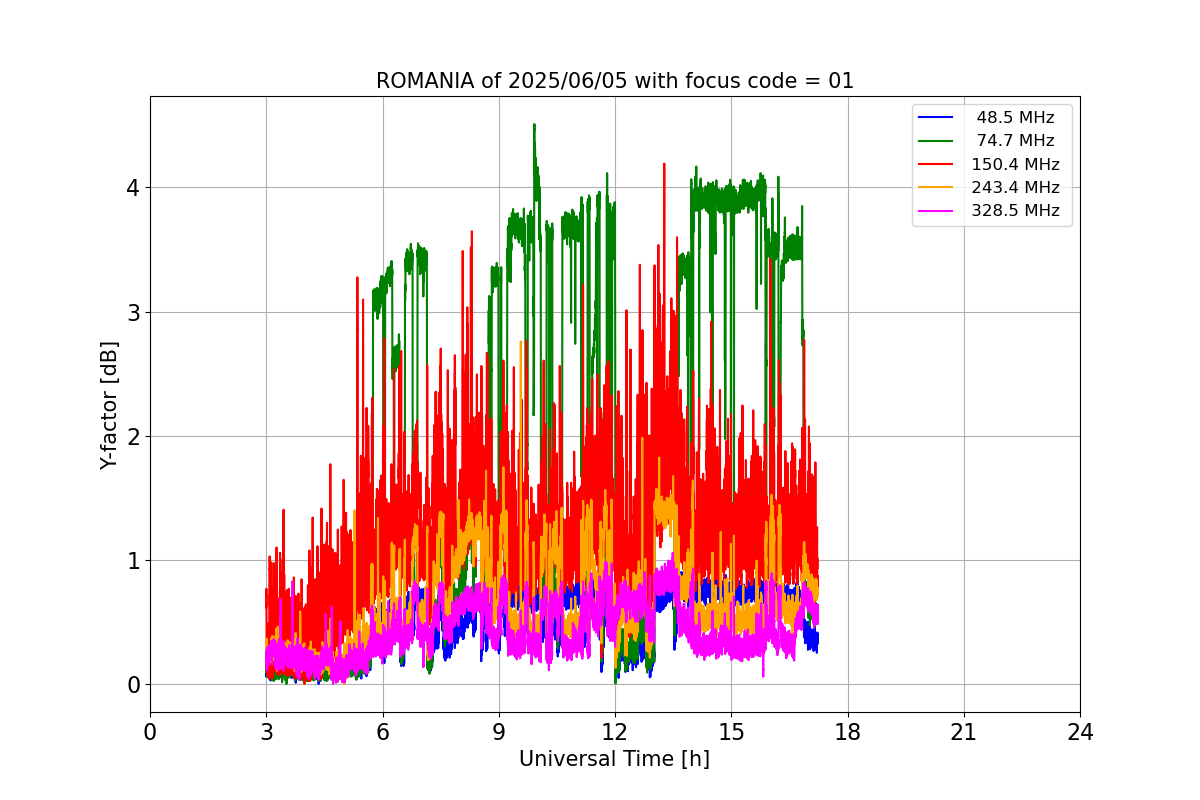Click the green line swatch in legend
The image size is (1200, 800).
point(936,141)
